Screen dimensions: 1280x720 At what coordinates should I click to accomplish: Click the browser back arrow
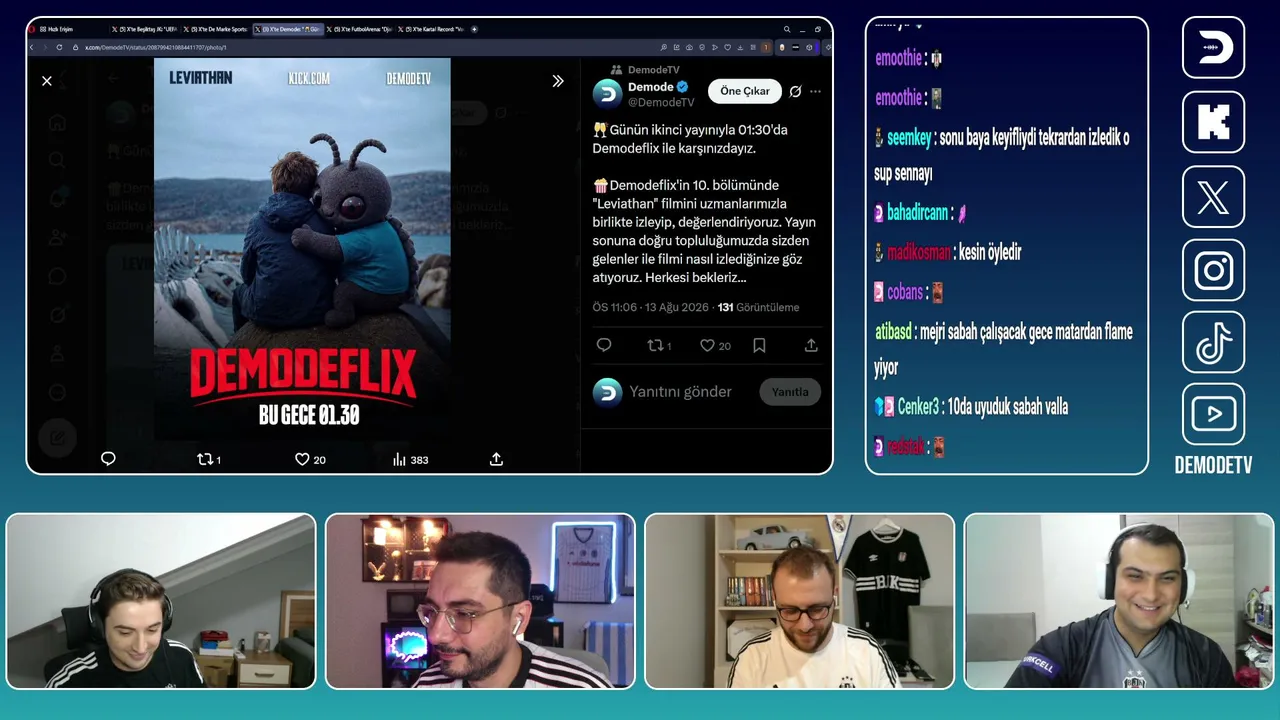pos(32,47)
